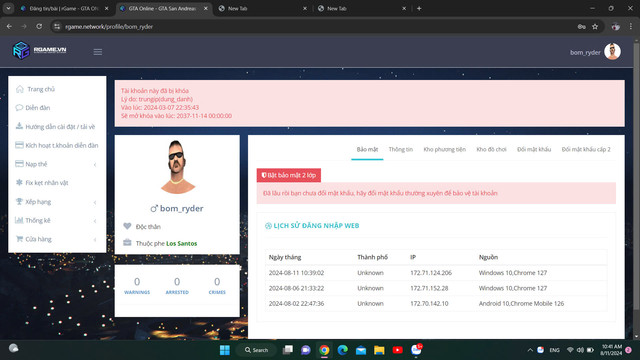Go back with the browser back arrow

(9, 27)
